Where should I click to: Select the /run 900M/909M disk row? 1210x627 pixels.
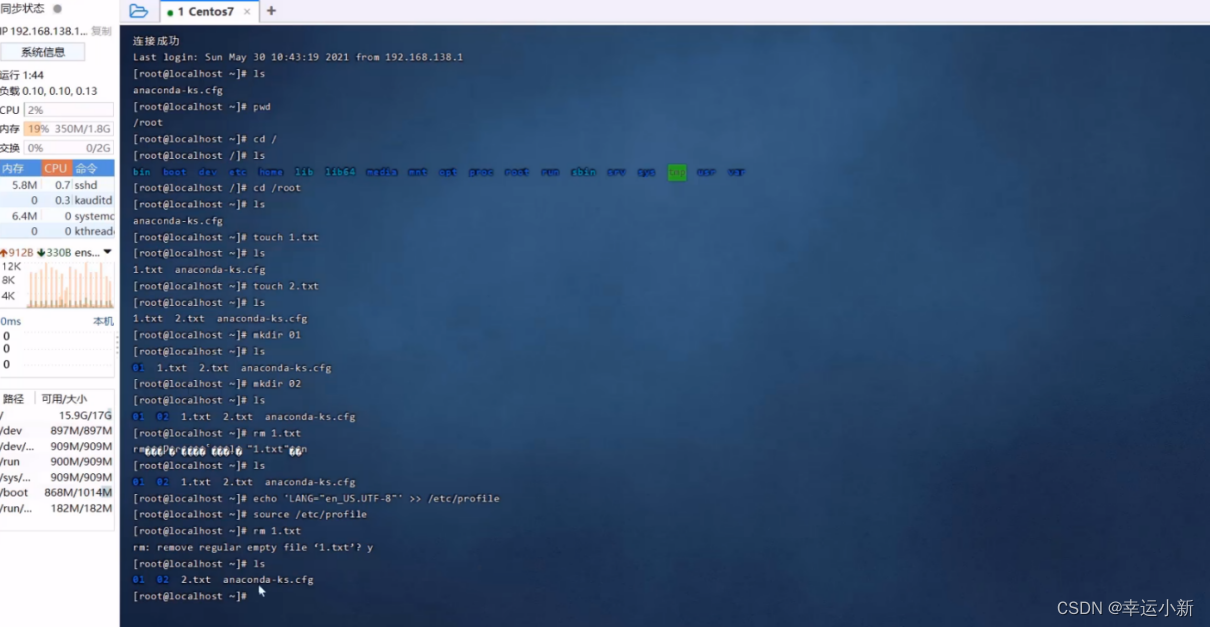57,461
